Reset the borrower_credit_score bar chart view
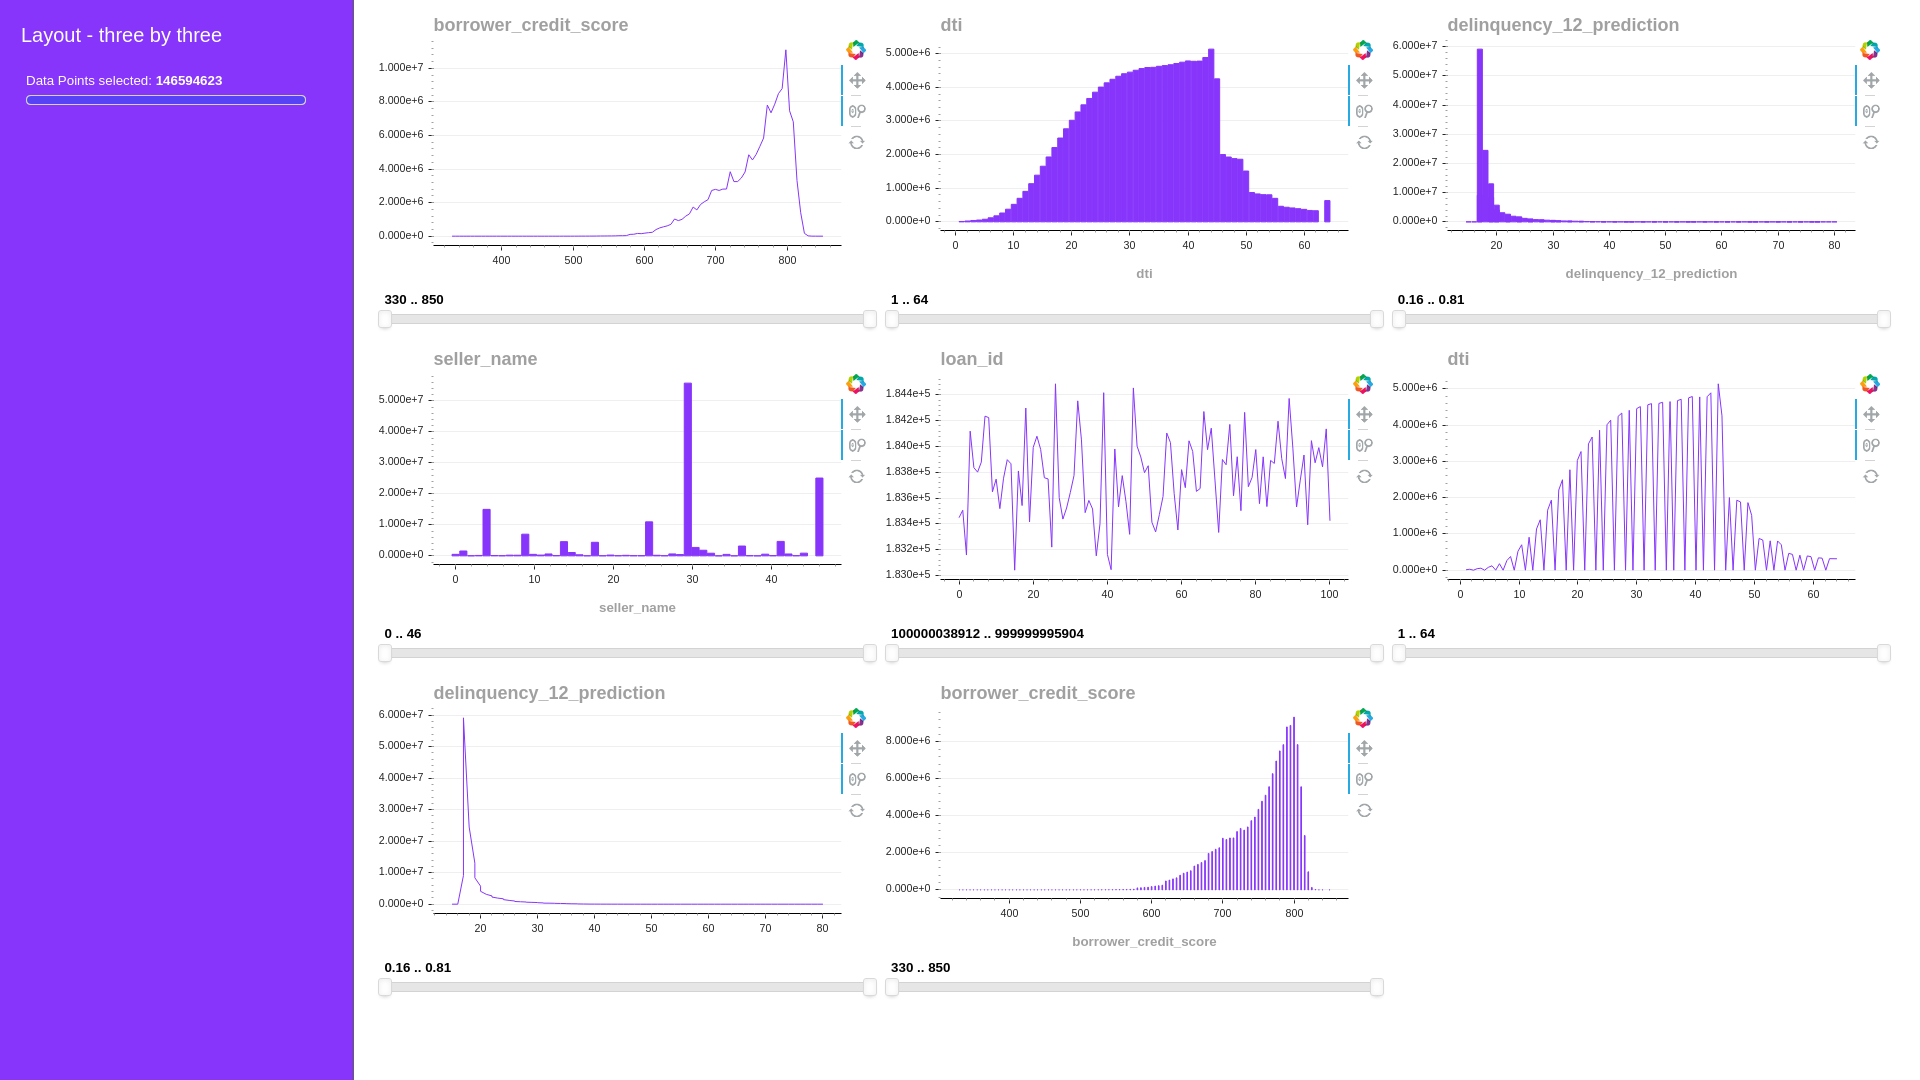Viewport: 1920px width, 1080px height. point(1364,811)
